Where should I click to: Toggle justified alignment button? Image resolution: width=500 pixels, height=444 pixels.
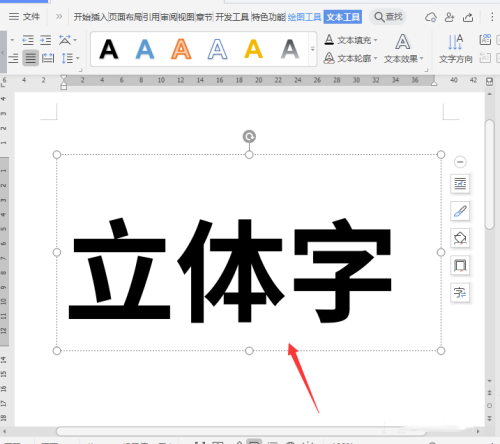31,58
